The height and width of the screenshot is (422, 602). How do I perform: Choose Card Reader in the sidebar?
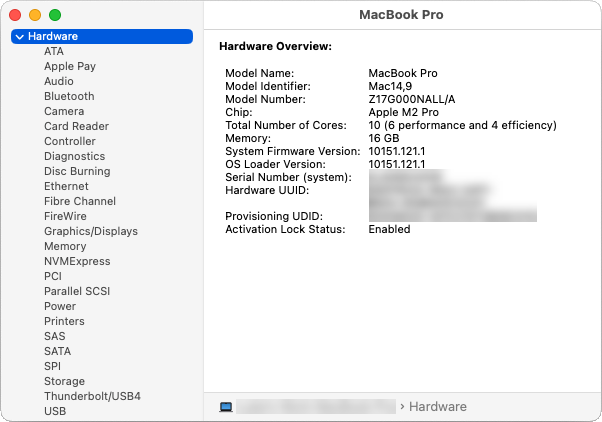coord(76,126)
